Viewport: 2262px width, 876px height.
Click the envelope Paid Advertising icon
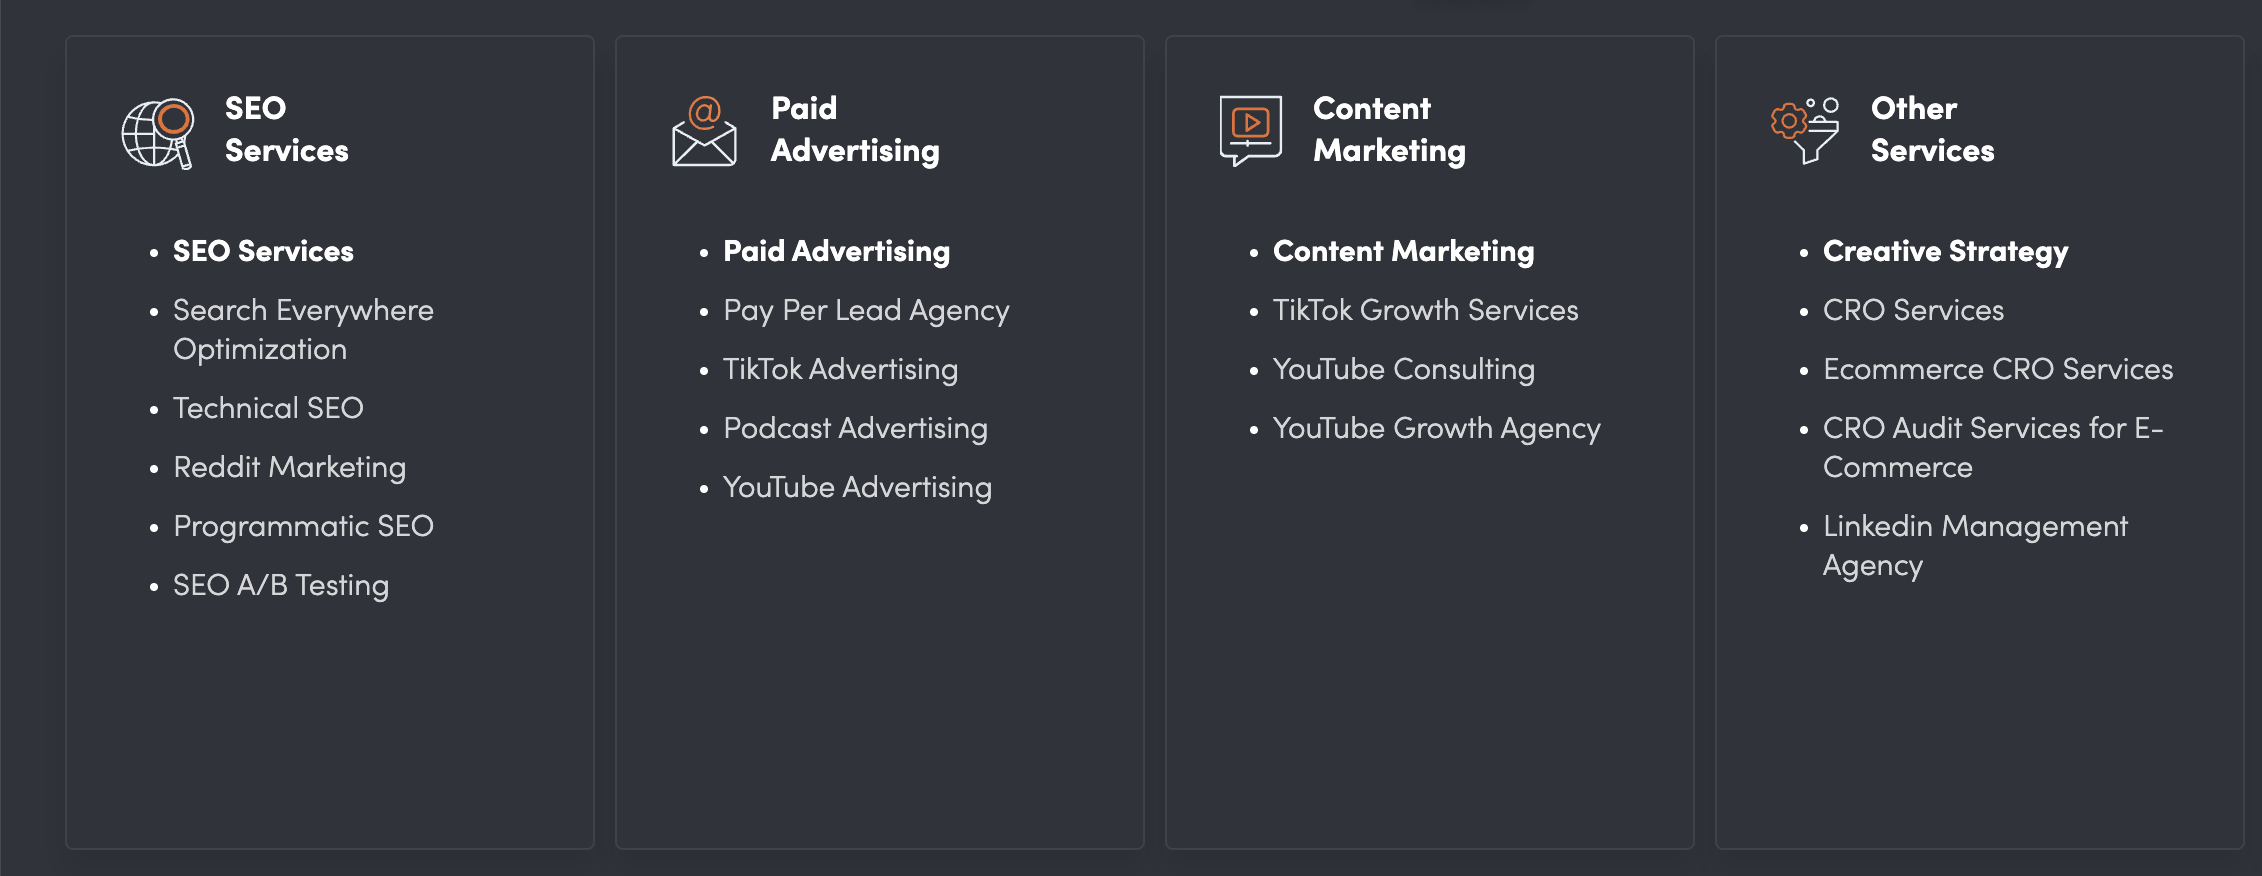click(704, 131)
